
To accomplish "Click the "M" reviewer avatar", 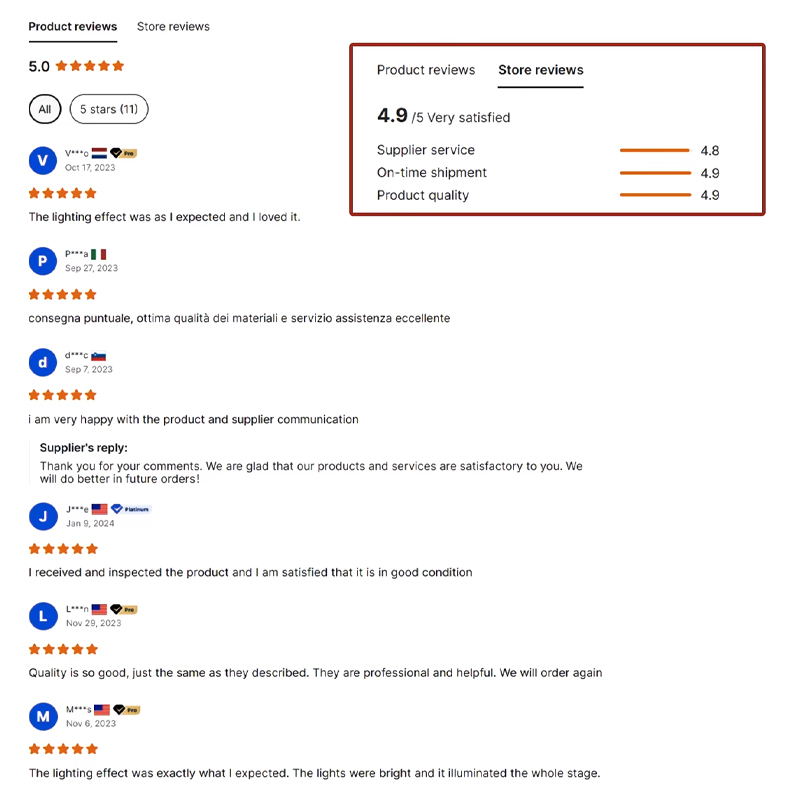I will (x=42, y=716).
